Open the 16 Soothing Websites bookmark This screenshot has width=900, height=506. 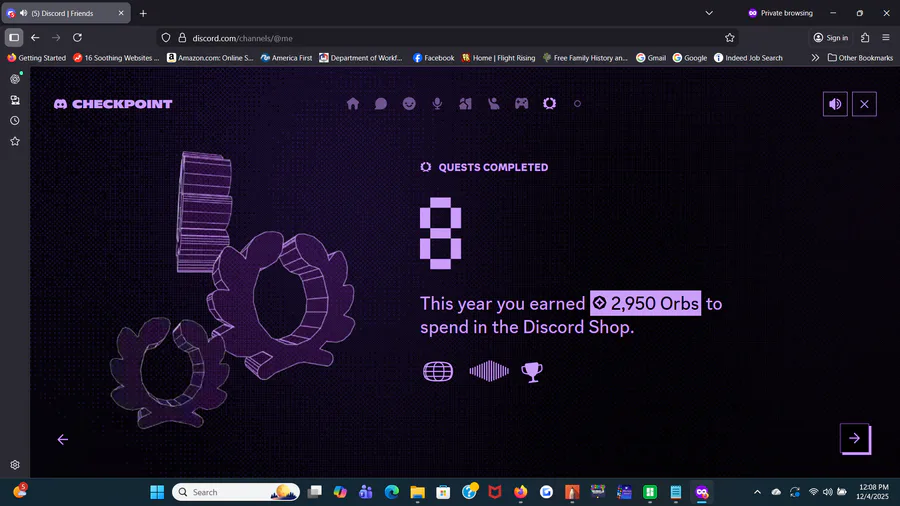tap(116, 58)
